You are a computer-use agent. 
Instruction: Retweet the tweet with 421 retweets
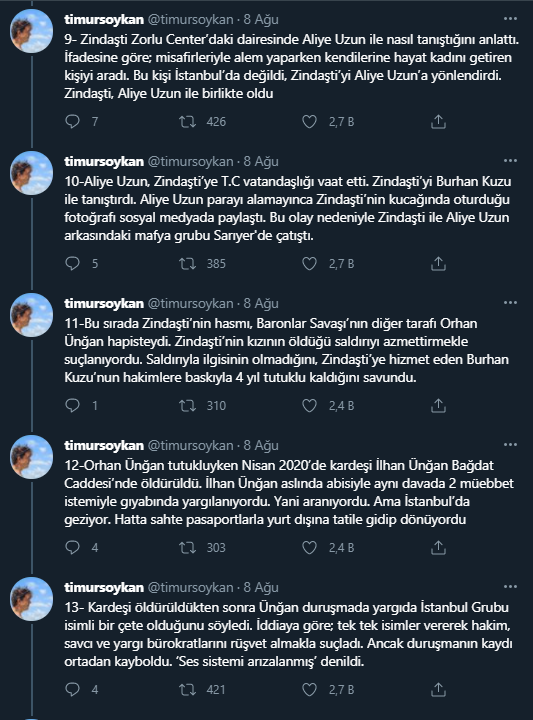click(187, 689)
